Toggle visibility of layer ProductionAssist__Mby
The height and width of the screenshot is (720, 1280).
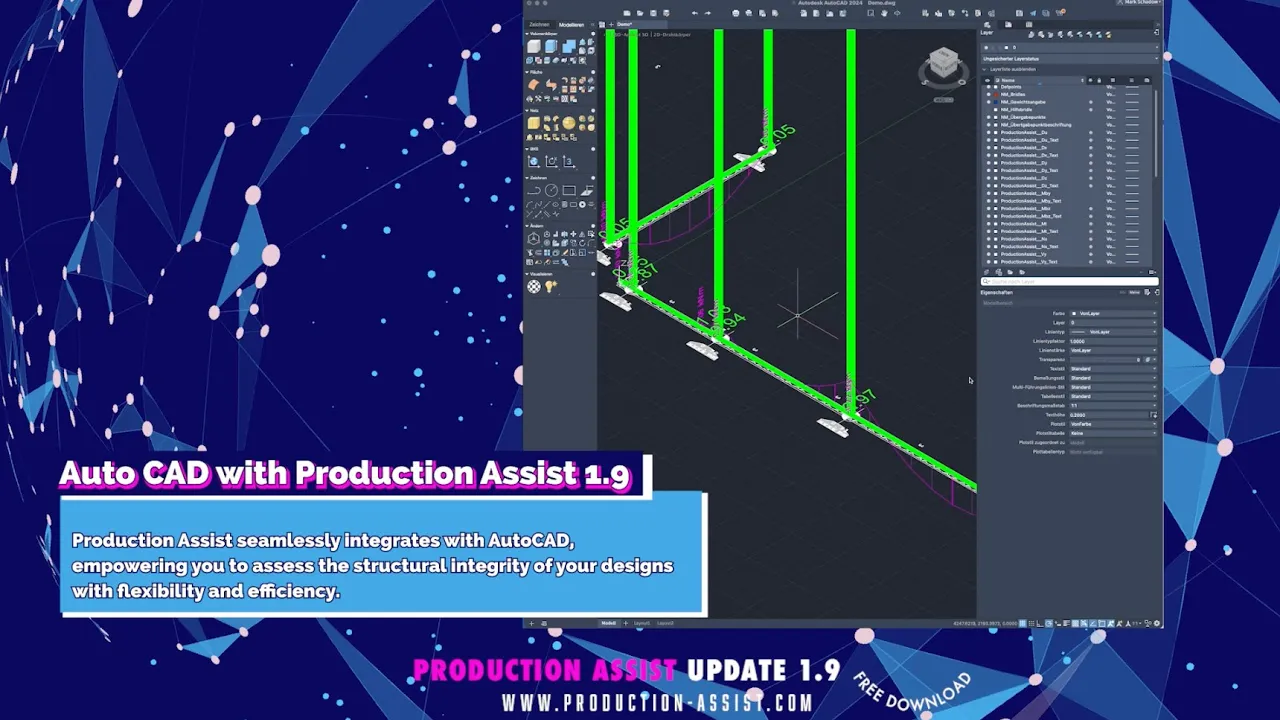[x=988, y=193]
